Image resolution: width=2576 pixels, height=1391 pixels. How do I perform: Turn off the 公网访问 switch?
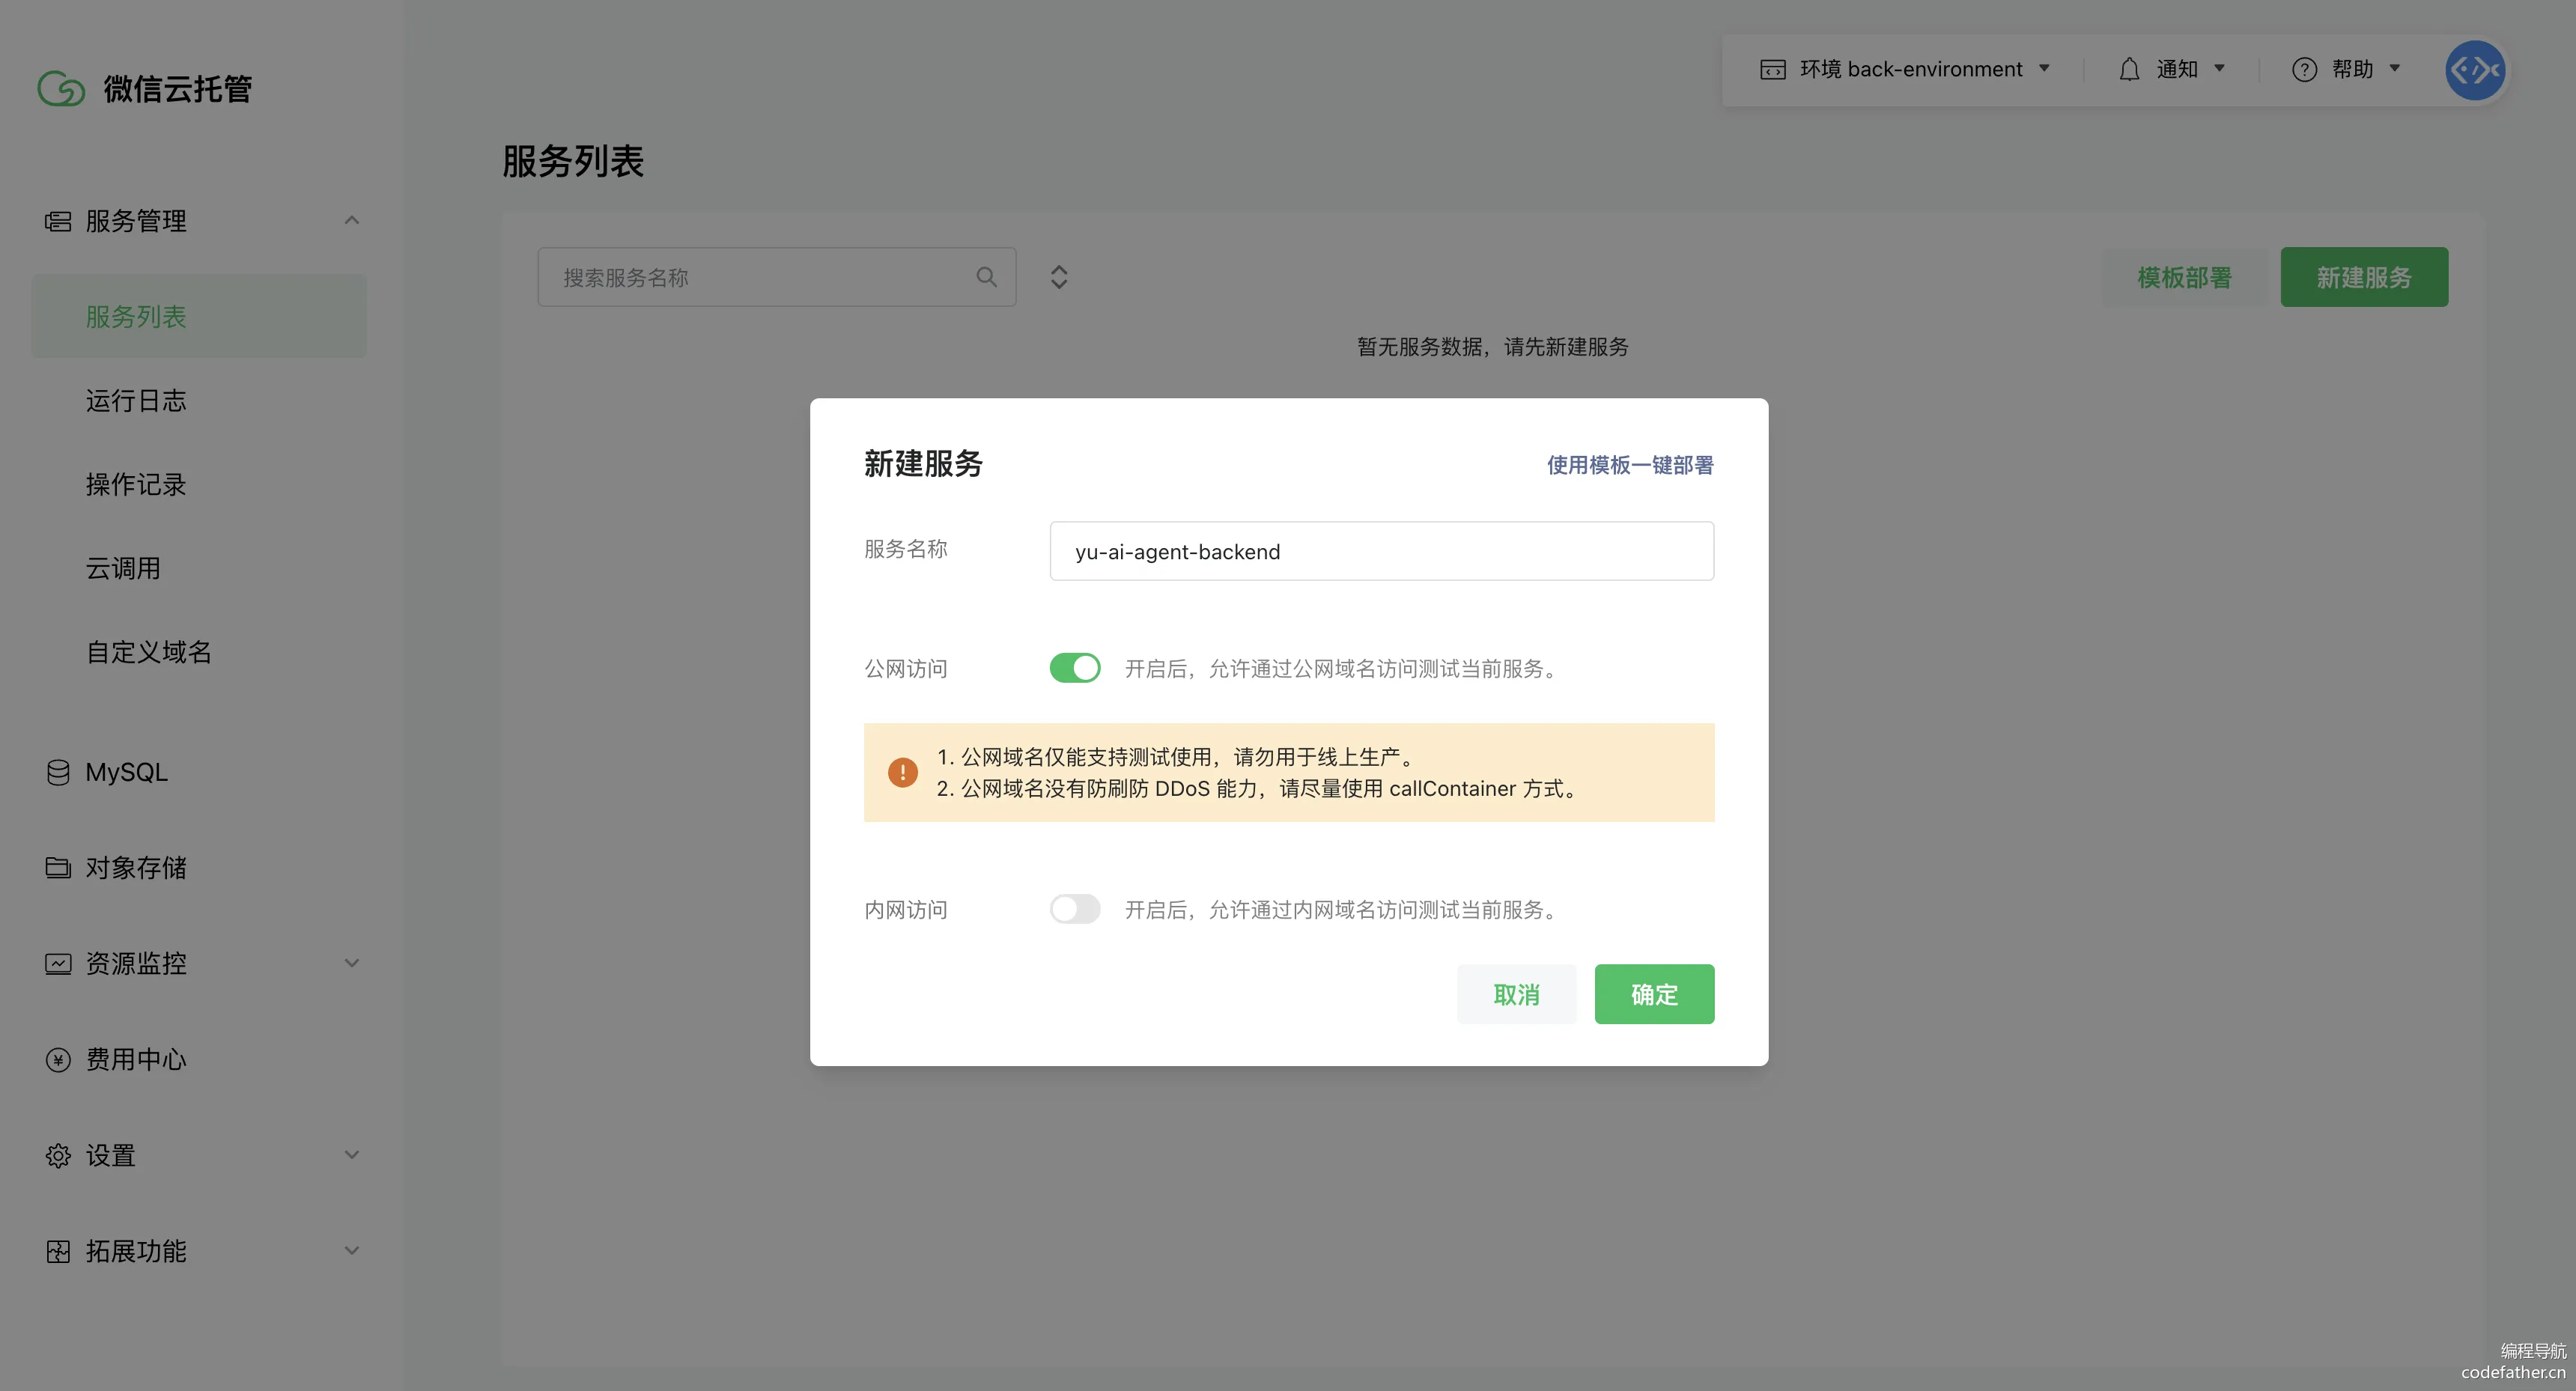pos(1075,668)
